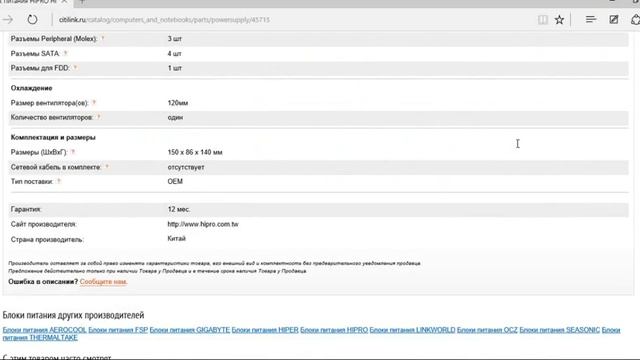640x360 pixels.
Task: Help mark next to Разъемы SATA
Action: click(65, 53)
